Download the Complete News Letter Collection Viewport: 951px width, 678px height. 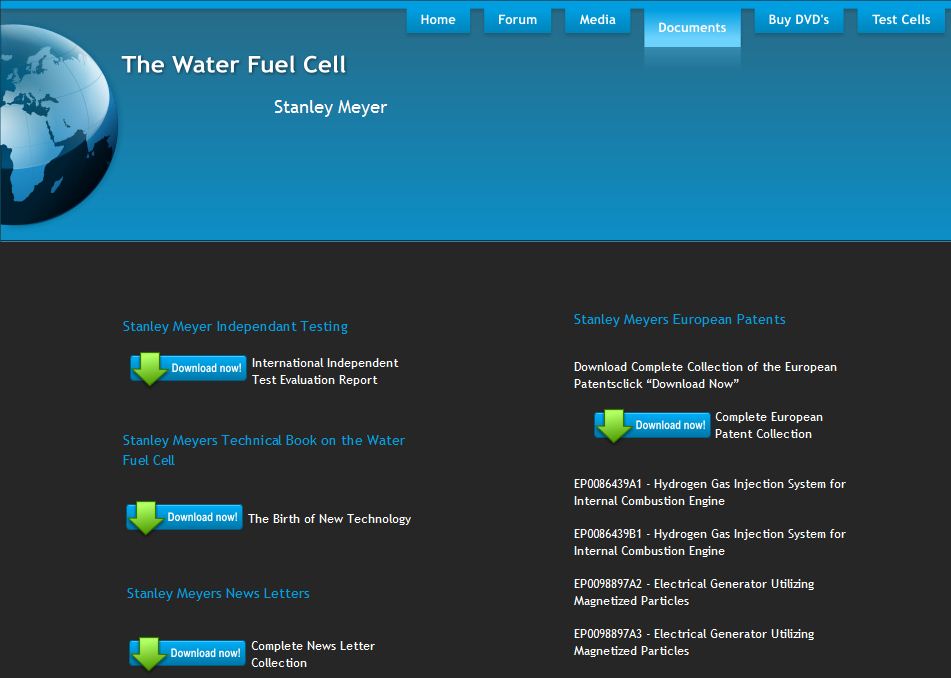click(x=187, y=654)
